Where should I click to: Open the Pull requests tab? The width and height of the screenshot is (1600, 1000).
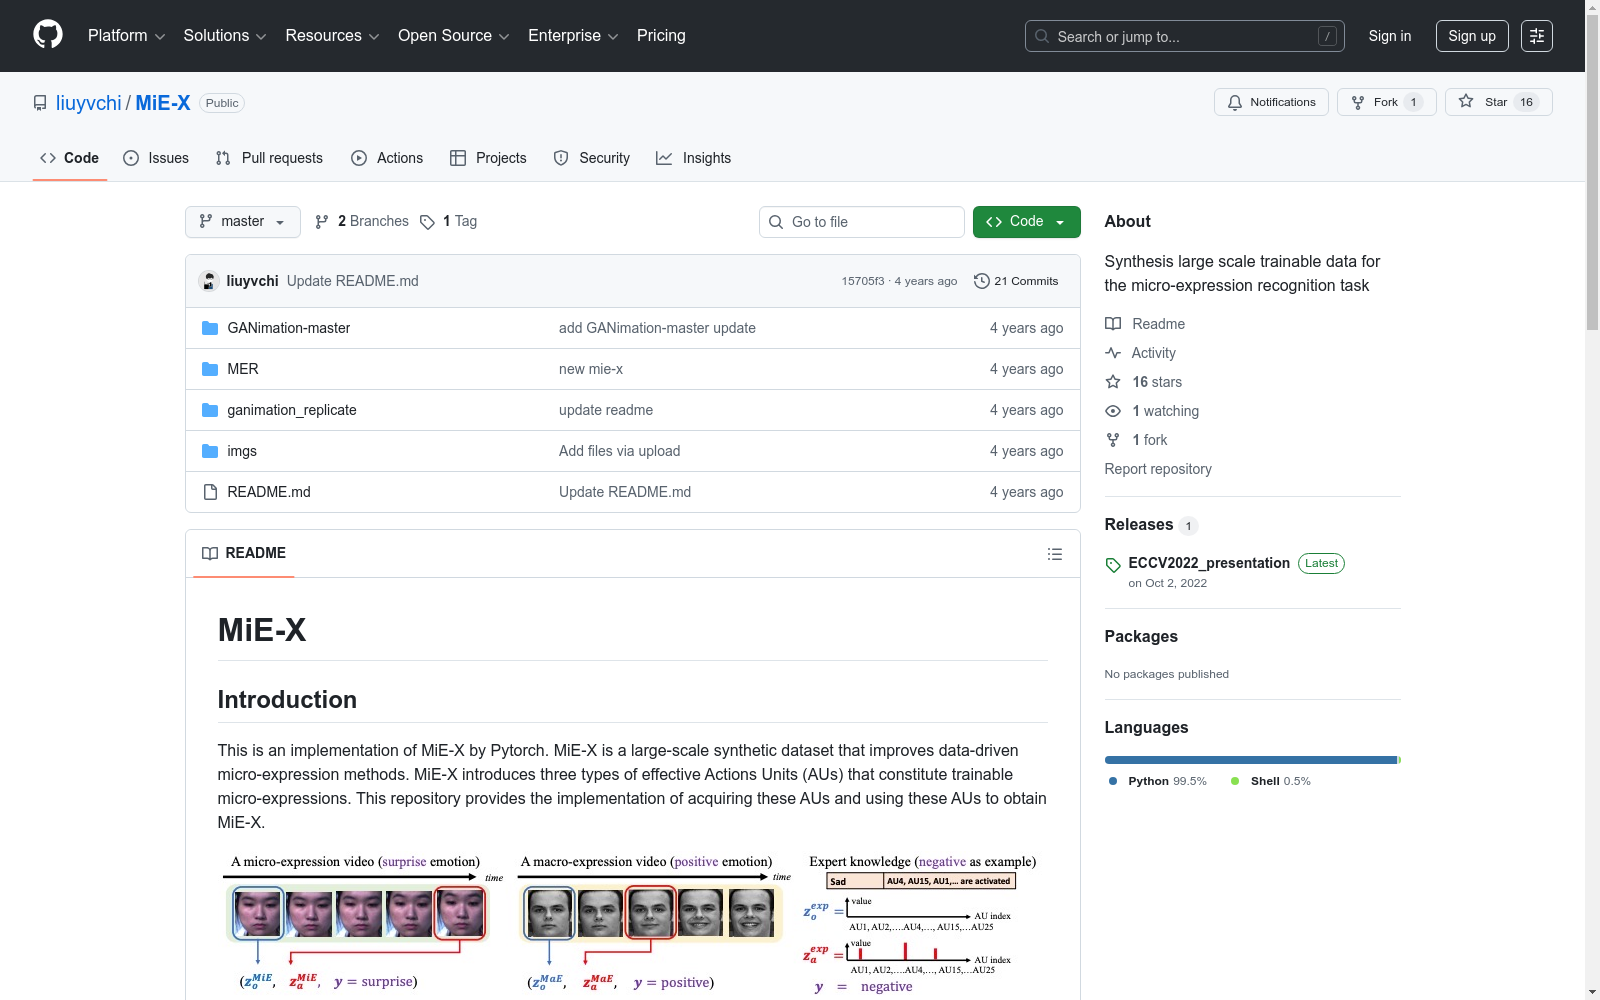(x=269, y=158)
